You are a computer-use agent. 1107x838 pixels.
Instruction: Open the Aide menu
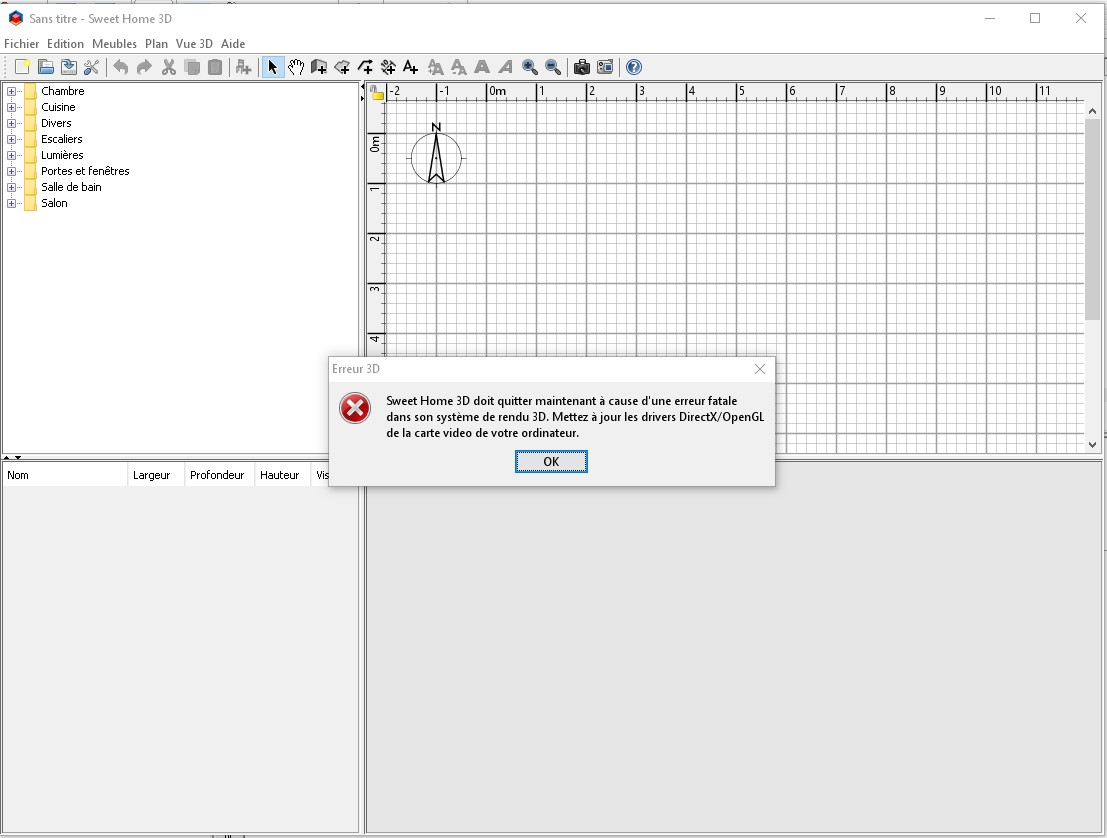point(233,44)
